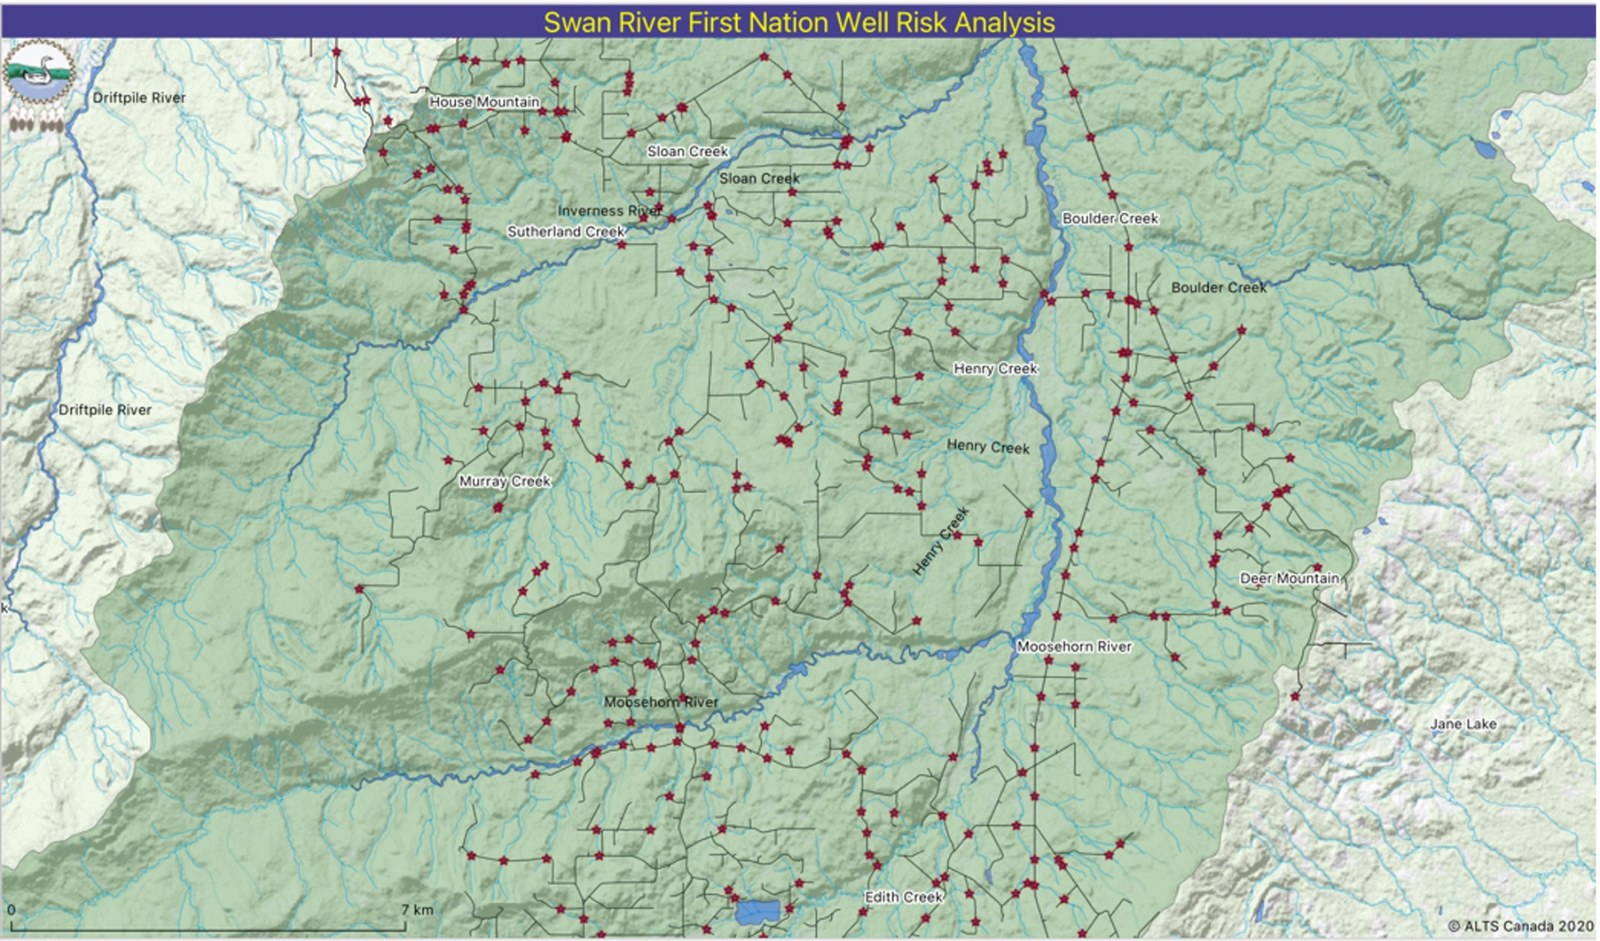Select the 'Deer Mountain' label

1289,579
